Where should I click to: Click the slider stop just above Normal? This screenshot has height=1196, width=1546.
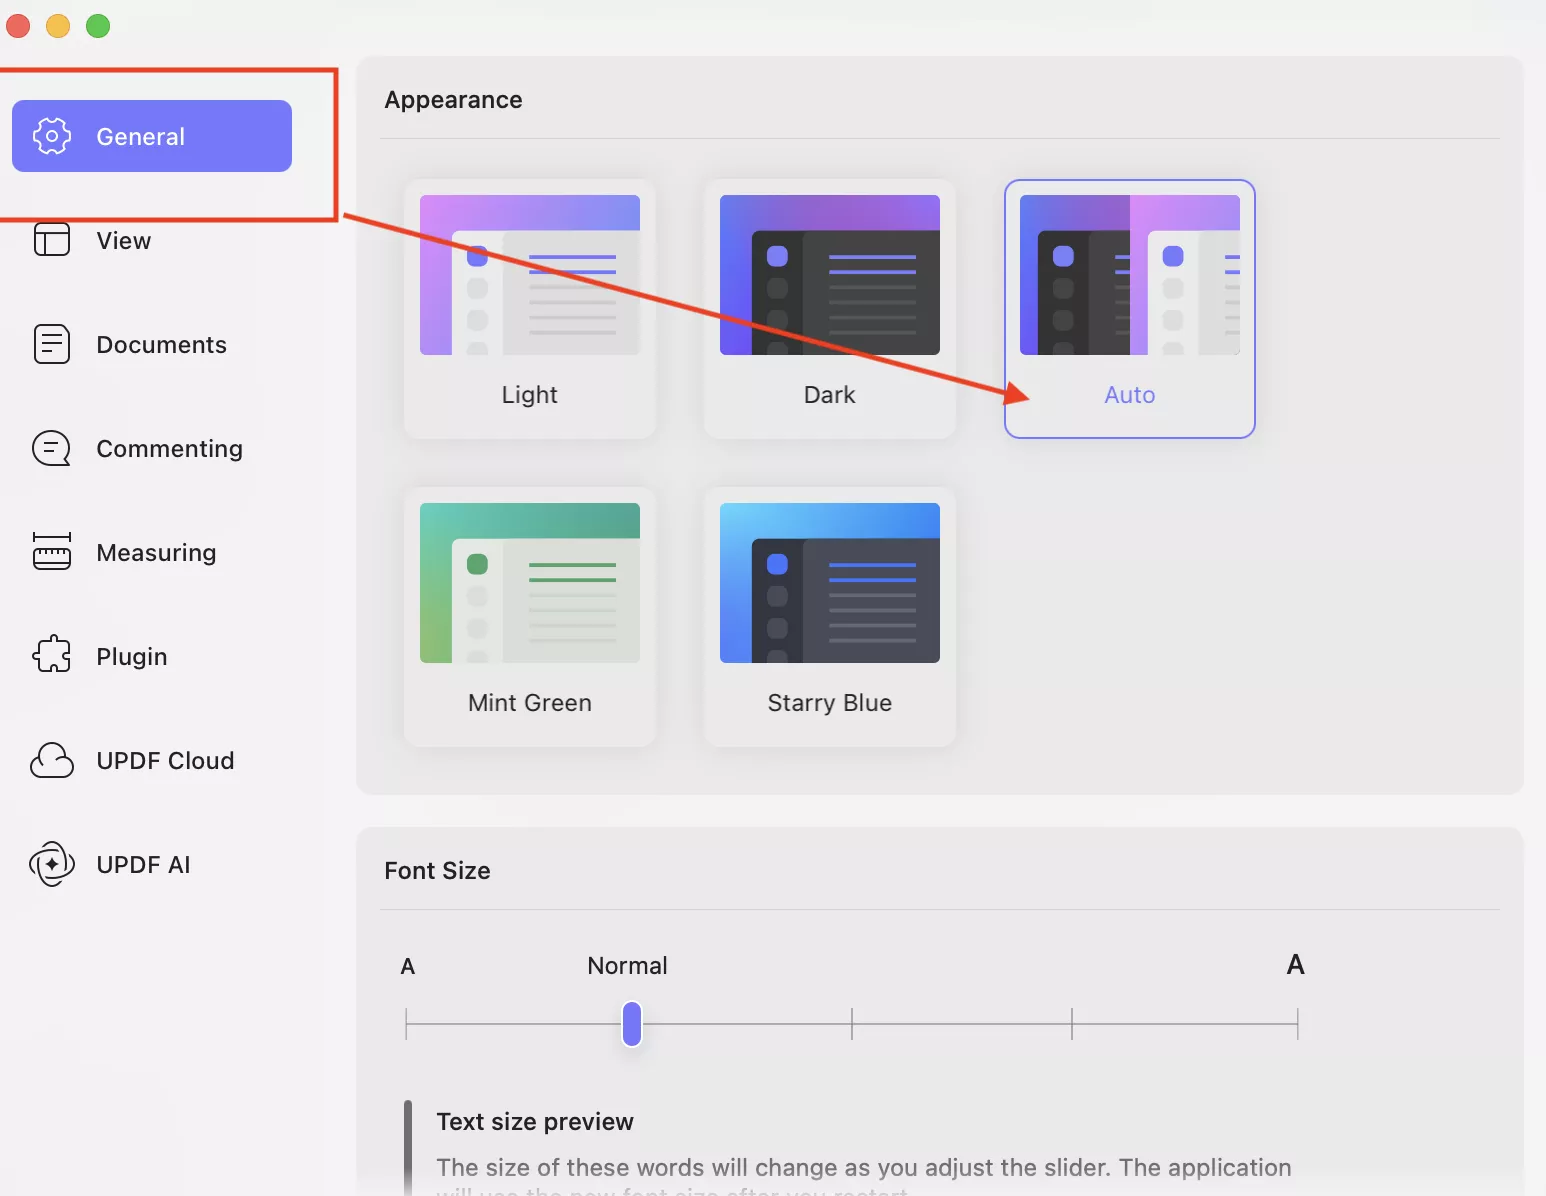852,1024
